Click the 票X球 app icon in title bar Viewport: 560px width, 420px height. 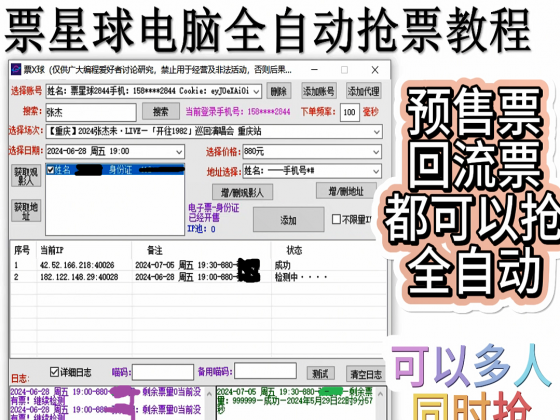[16, 69]
